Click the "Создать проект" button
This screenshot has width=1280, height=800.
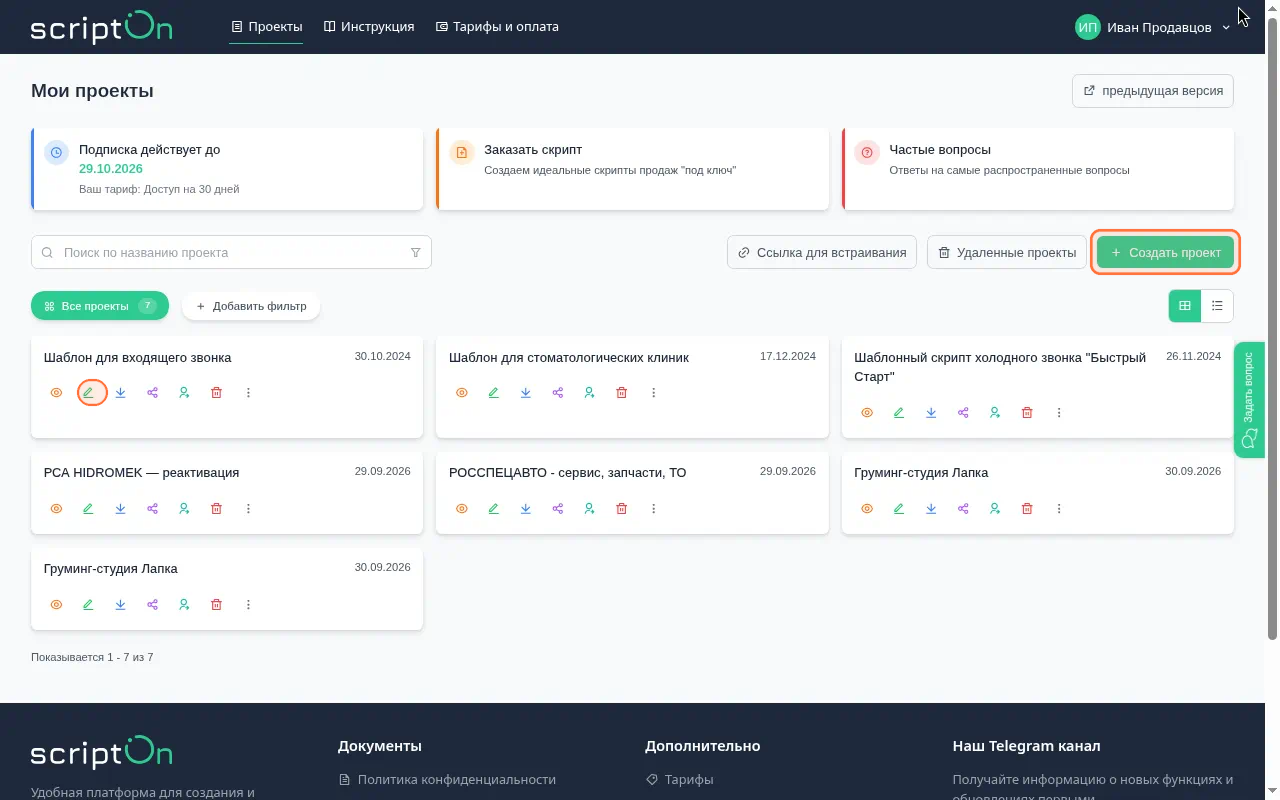tap(1165, 253)
